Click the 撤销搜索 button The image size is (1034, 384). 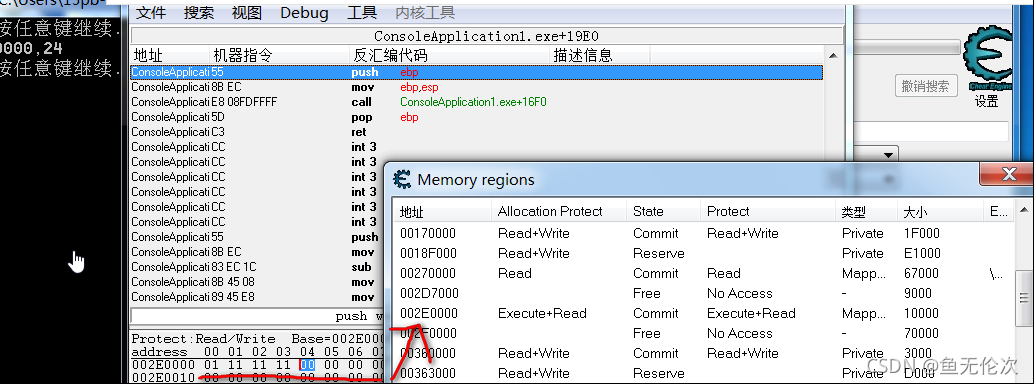[926, 86]
